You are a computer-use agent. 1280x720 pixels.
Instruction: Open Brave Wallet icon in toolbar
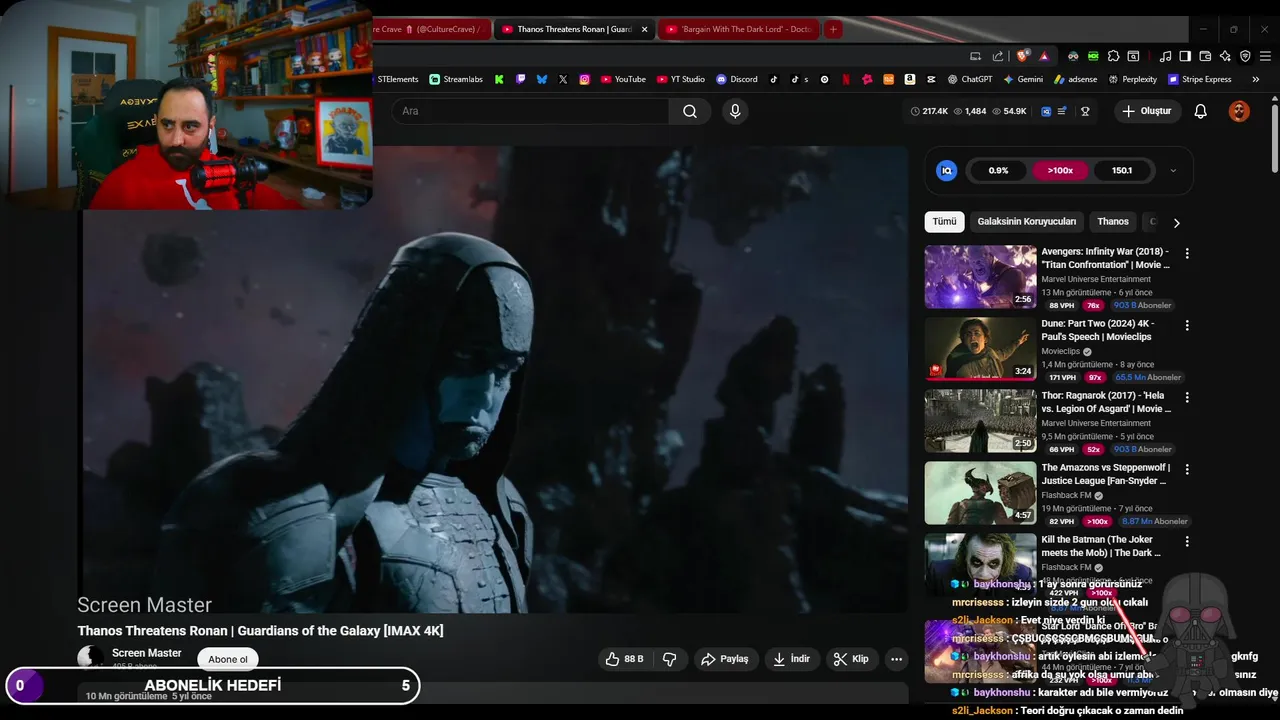tap(1205, 56)
